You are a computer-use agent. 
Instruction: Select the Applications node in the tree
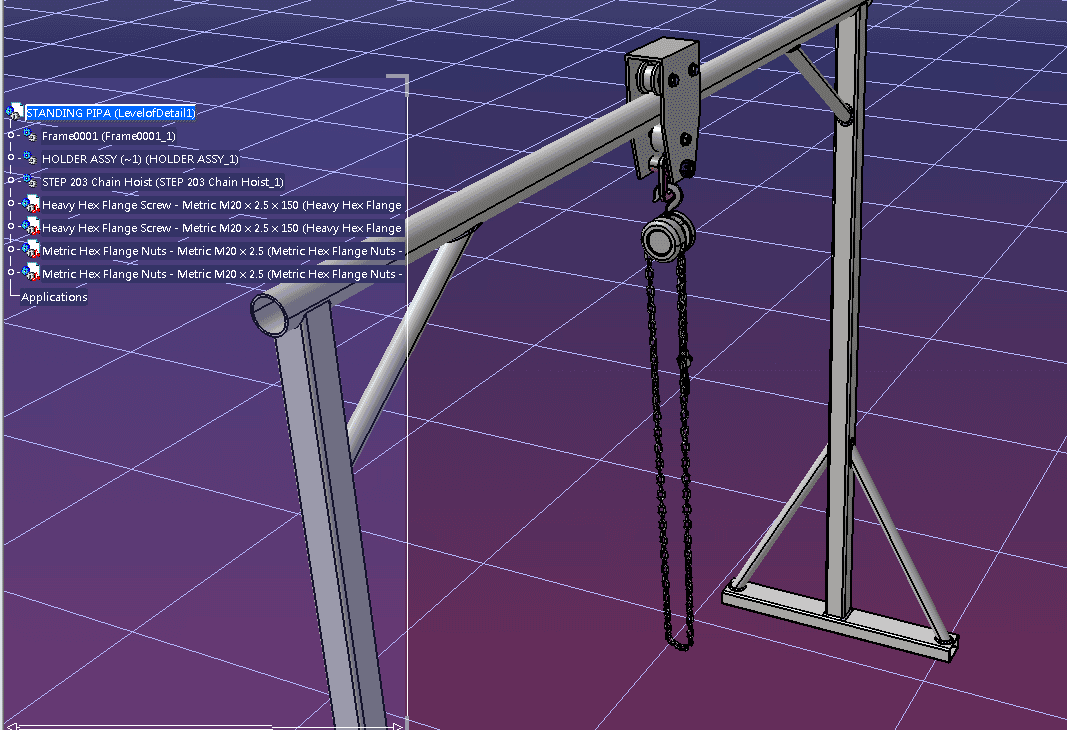54,297
